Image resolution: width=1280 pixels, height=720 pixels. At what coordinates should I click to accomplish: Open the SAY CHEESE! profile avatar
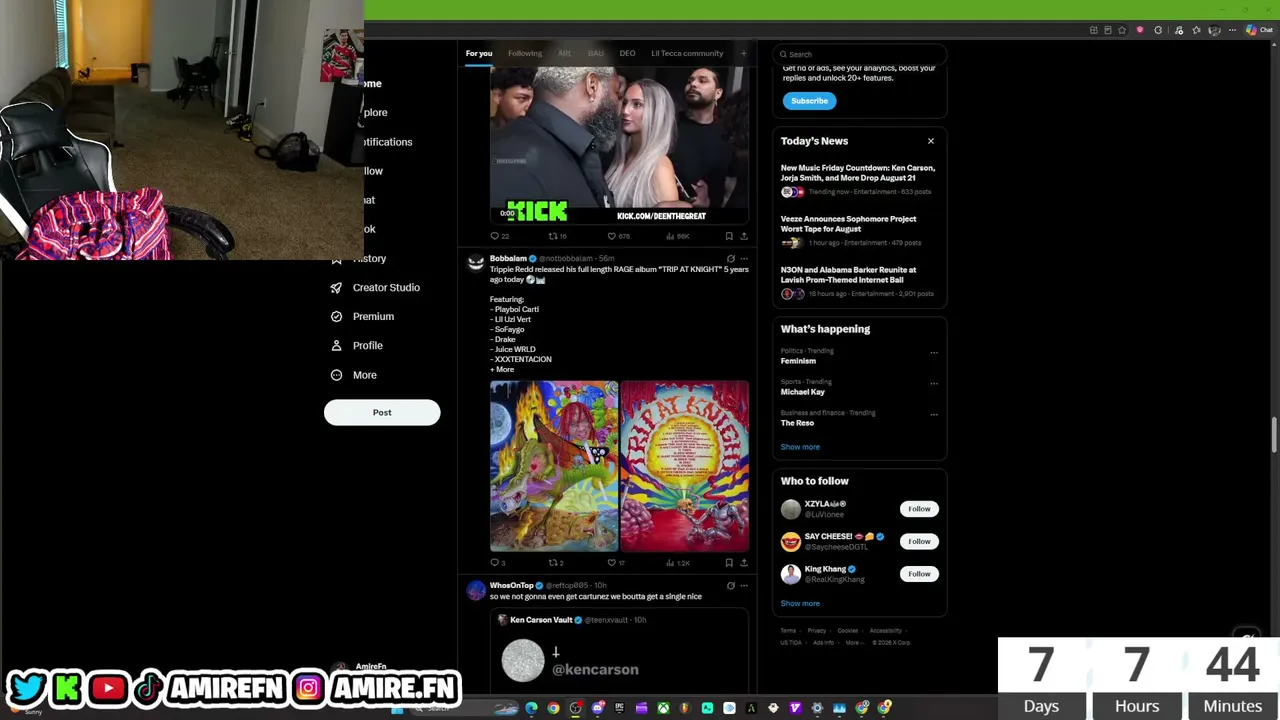(791, 542)
